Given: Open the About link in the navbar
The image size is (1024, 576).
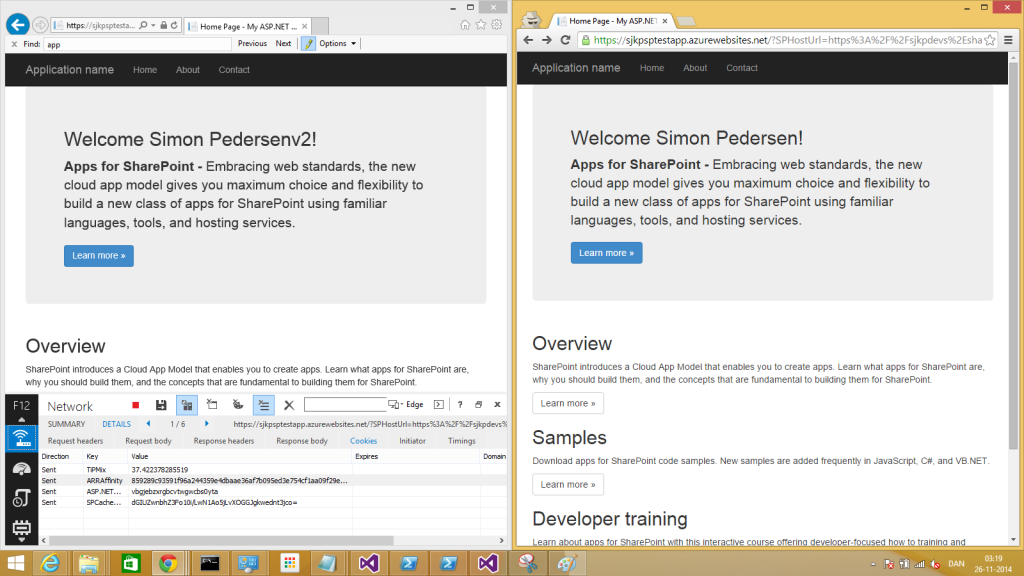Looking at the screenshot, I should tap(694, 67).
